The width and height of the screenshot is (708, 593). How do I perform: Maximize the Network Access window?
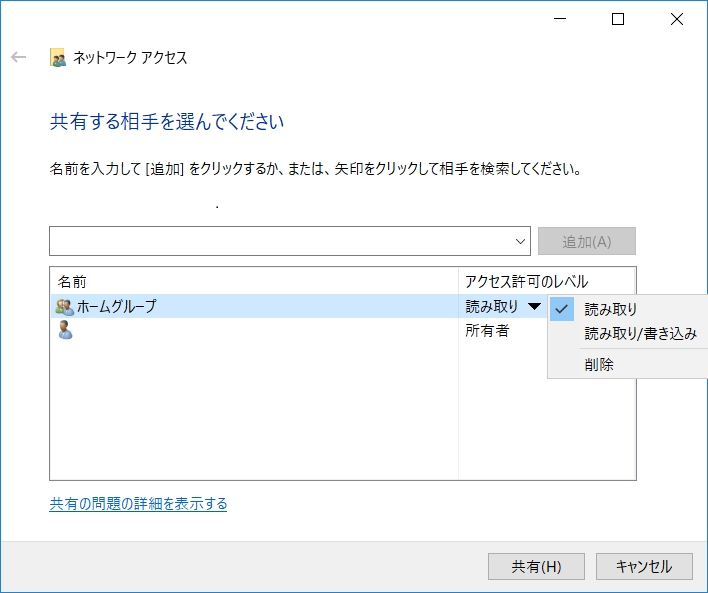tap(618, 18)
